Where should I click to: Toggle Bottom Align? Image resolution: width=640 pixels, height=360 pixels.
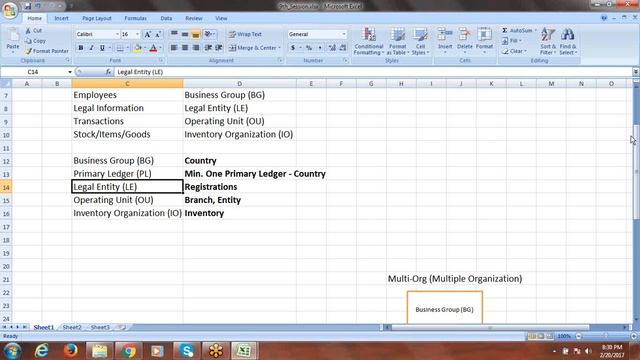pyautogui.click(x=196, y=34)
